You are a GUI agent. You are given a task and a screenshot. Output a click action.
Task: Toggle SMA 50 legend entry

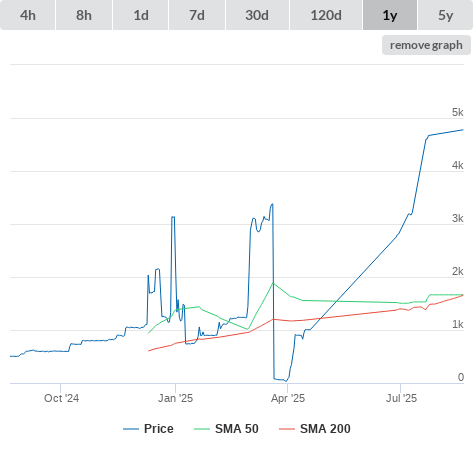tap(226, 429)
